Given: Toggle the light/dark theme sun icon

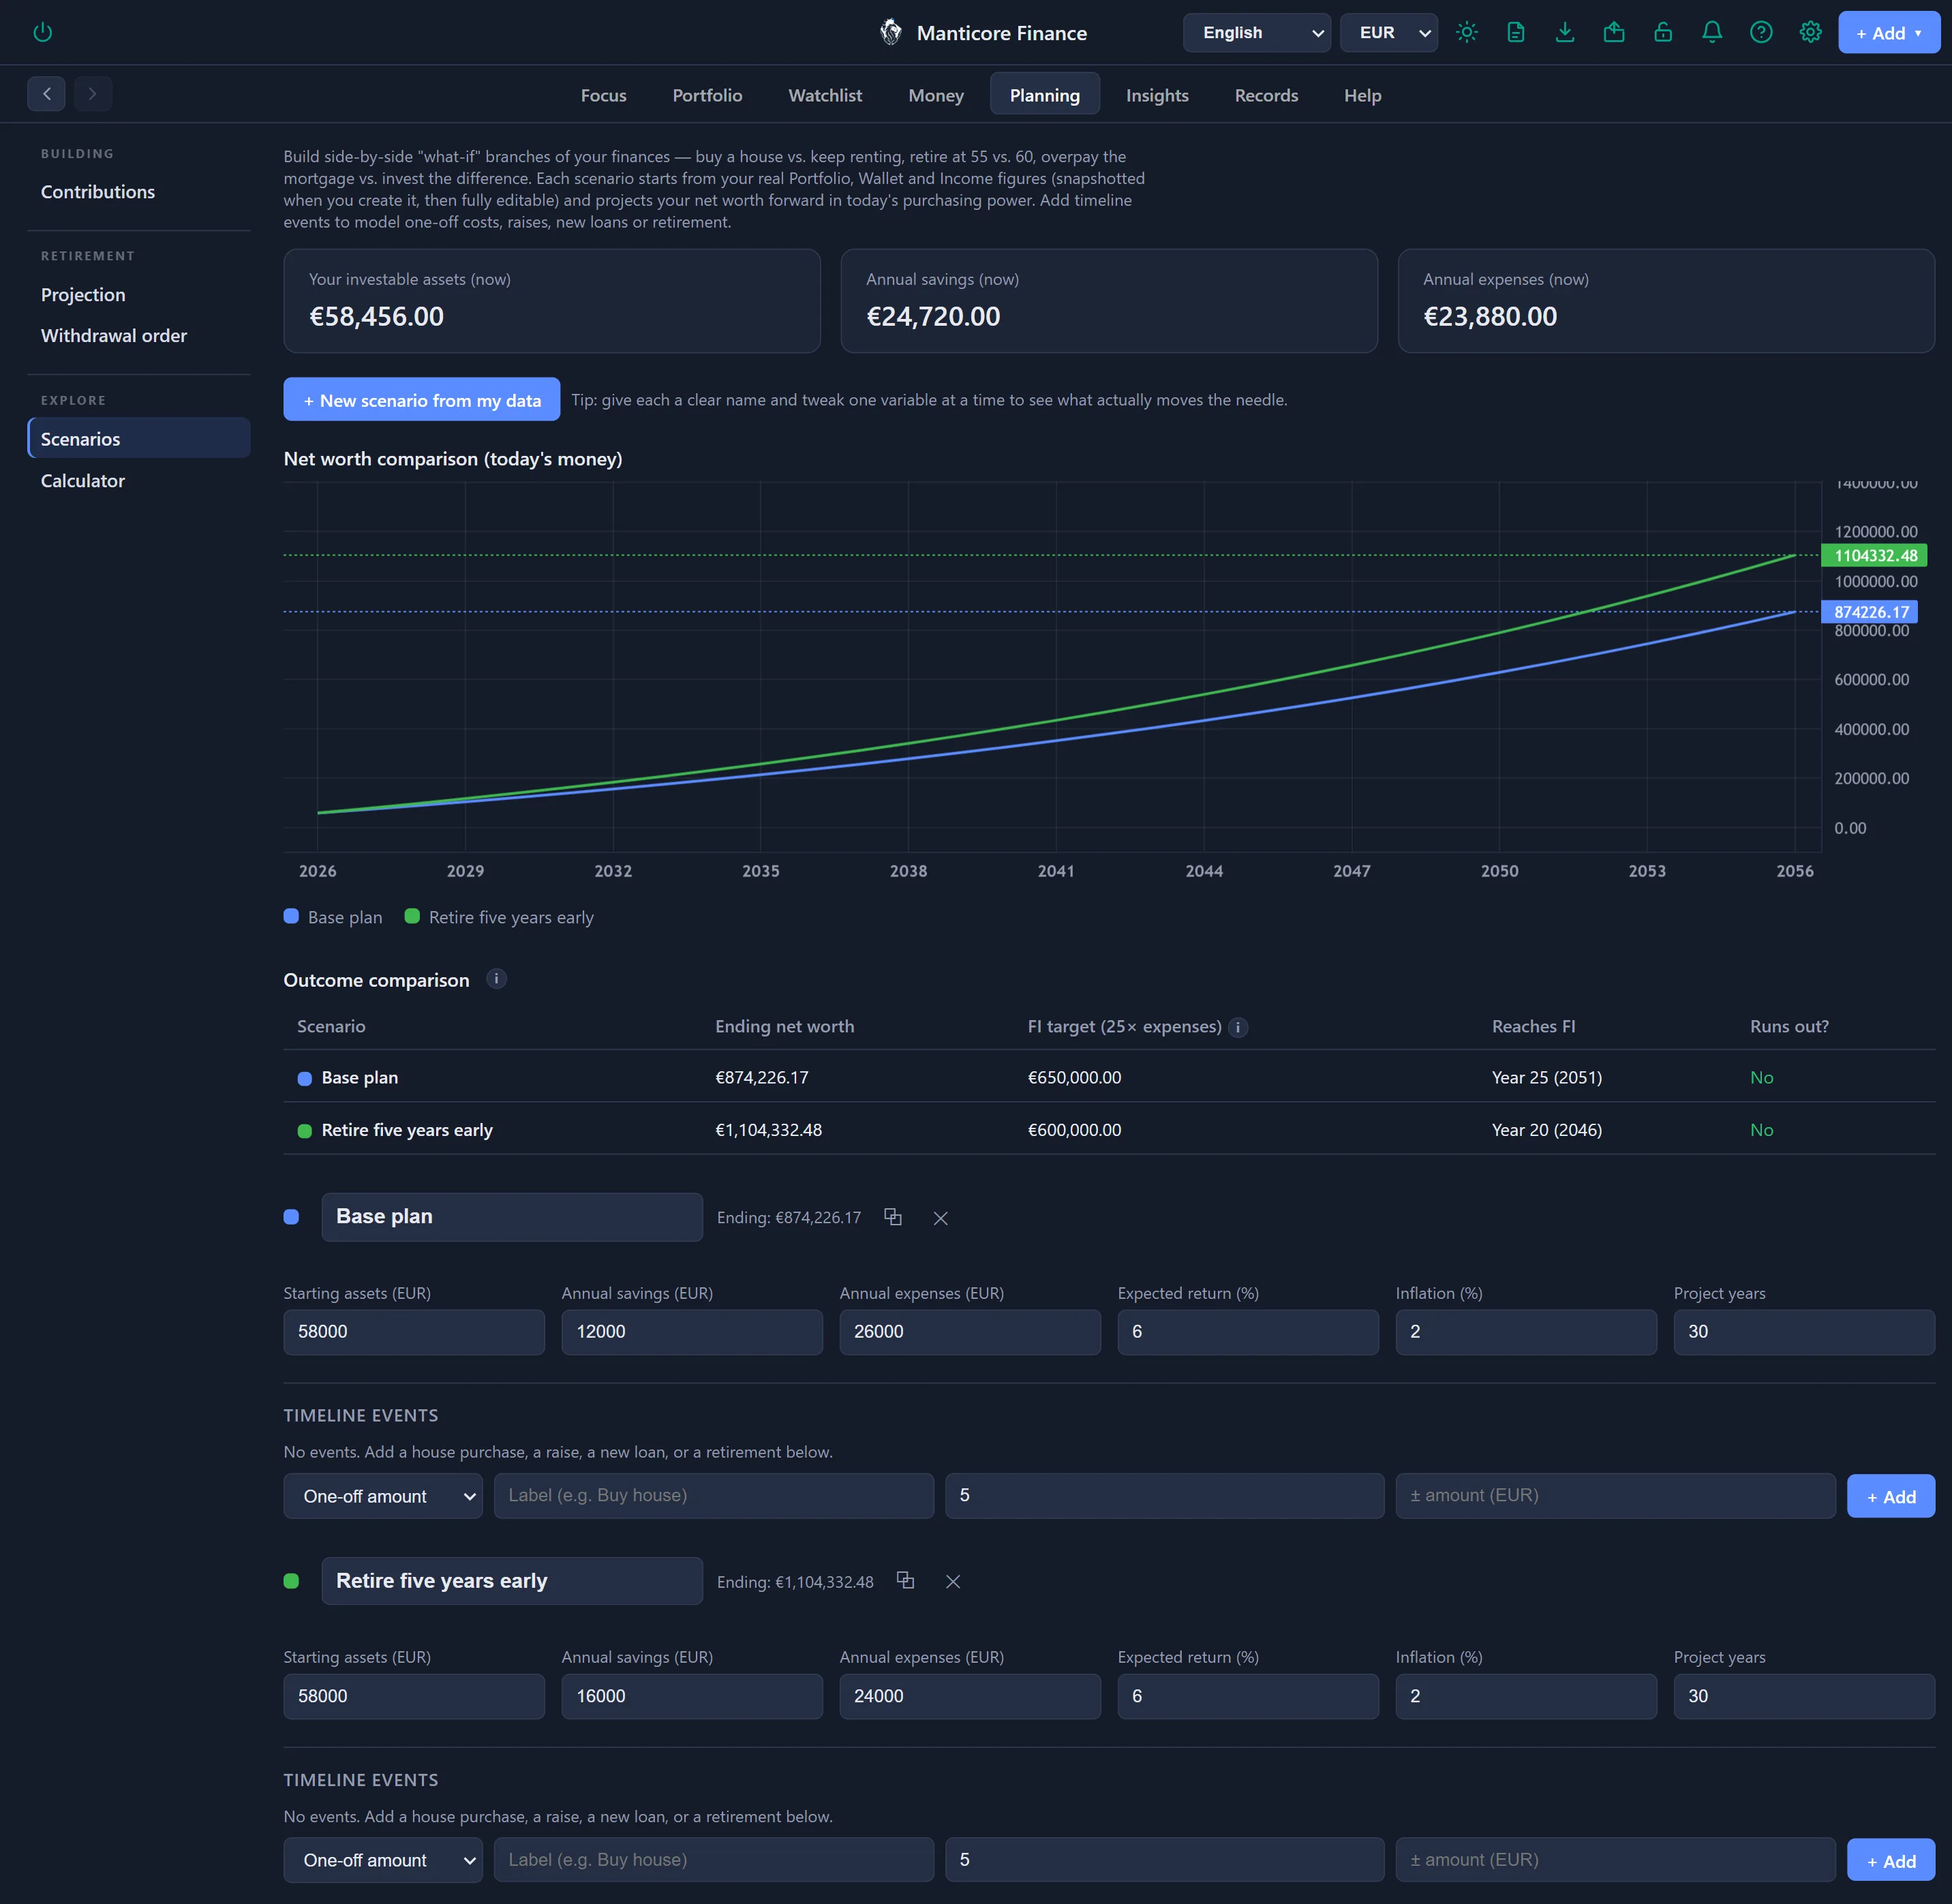Looking at the screenshot, I should [1467, 32].
